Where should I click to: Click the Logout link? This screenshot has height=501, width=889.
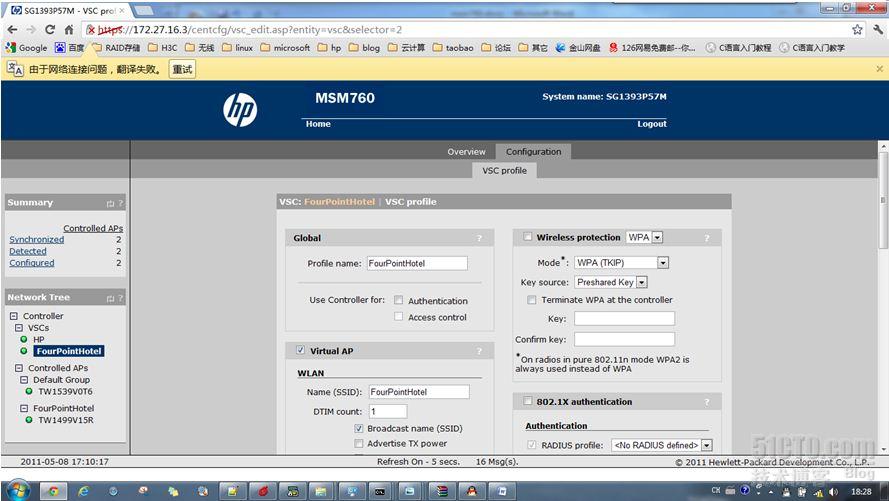tap(652, 124)
